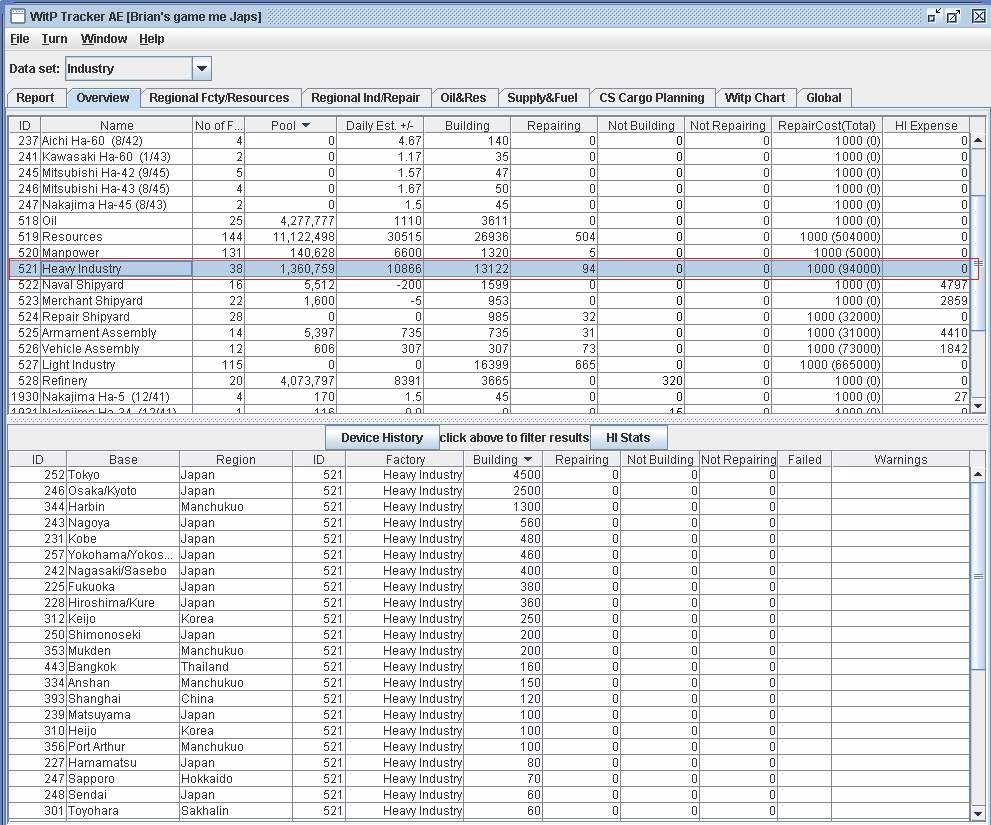Click the WitP Tracker window icon in title bar
Image resolution: width=991 pixels, height=825 pixels.
click(x=17, y=16)
